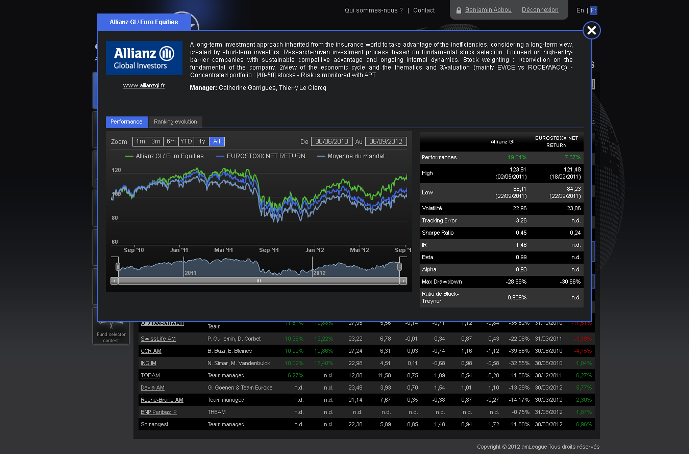The width and height of the screenshot is (689, 454).
Task: Switch site language to En
Action: 580,11
